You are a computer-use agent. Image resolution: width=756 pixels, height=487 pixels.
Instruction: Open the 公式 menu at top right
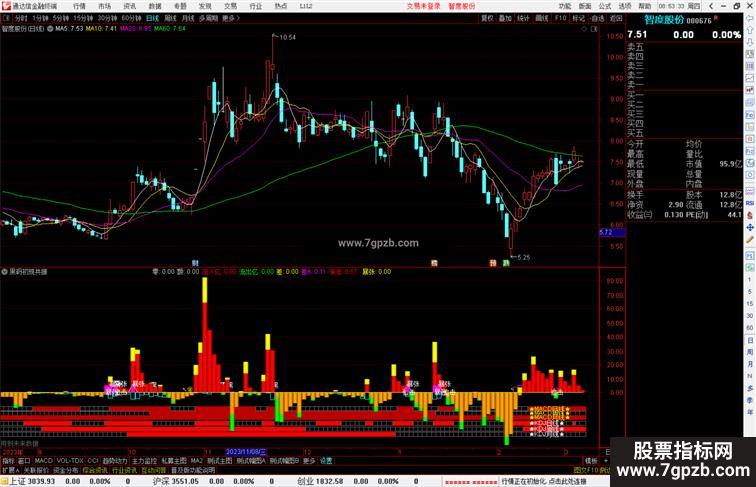click(605, 6)
